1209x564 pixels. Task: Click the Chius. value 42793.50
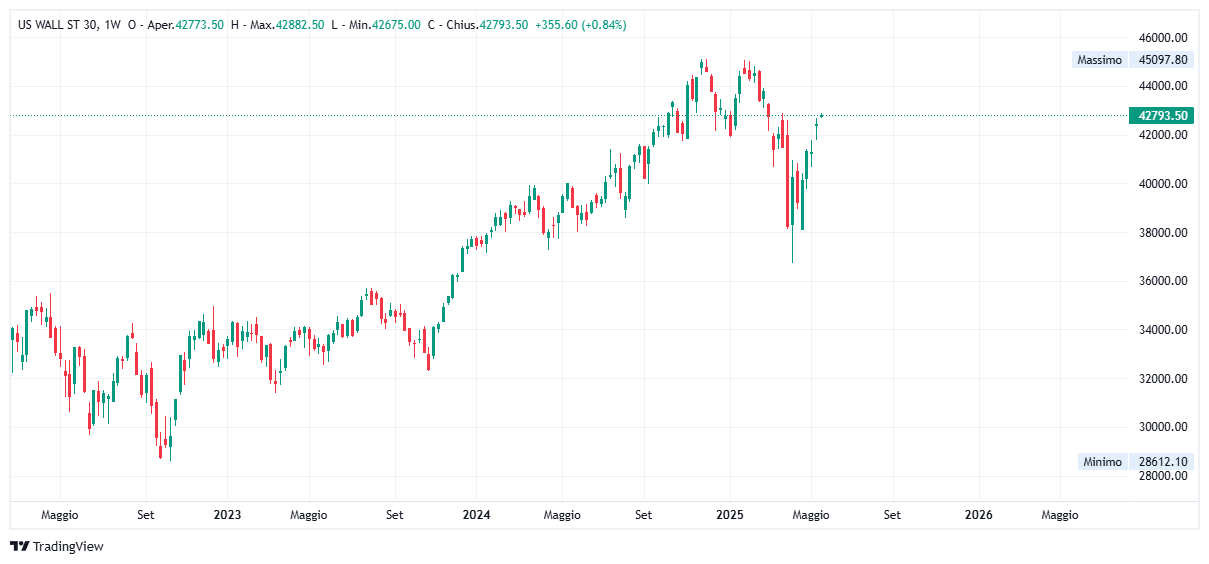(x=504, y=25)
